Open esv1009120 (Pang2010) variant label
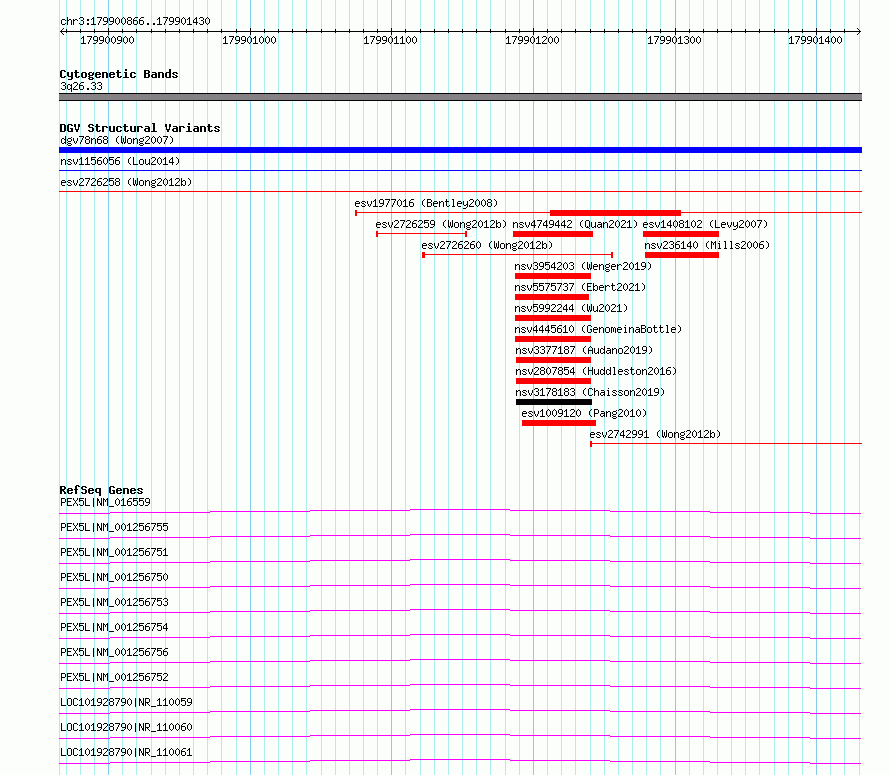This screenshot has height=775, width=890. click(584, 413)
